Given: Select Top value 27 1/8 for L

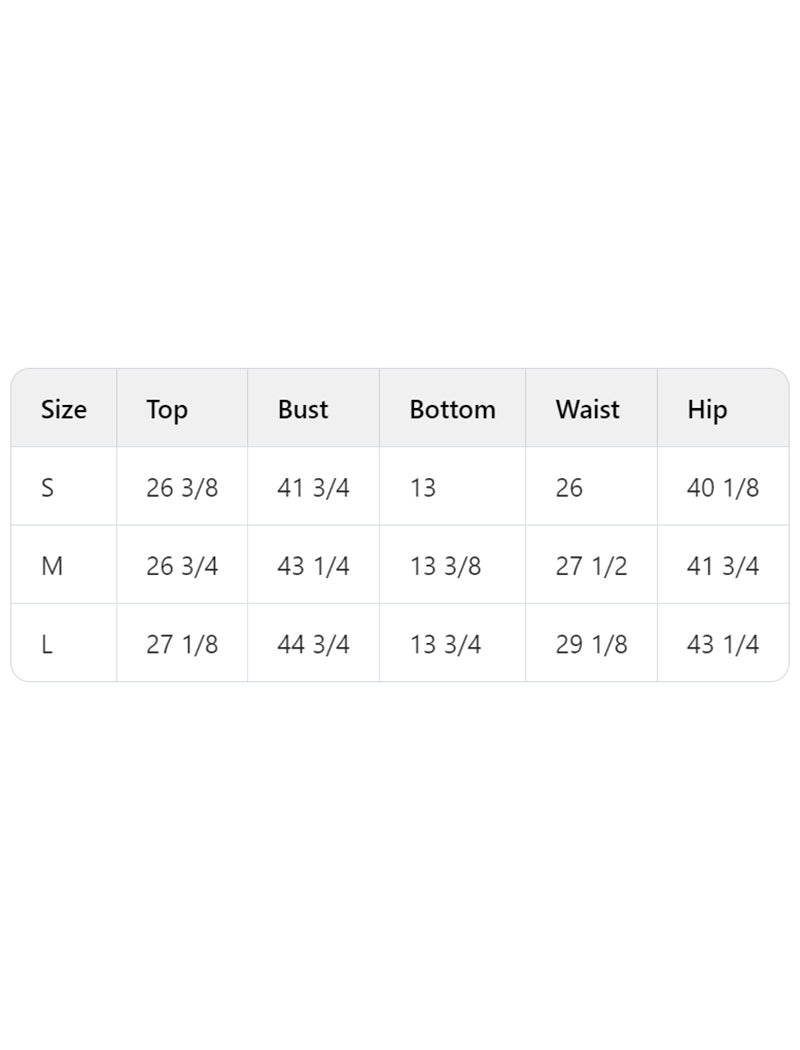Looking at the screenshot, I should point(182,644).
